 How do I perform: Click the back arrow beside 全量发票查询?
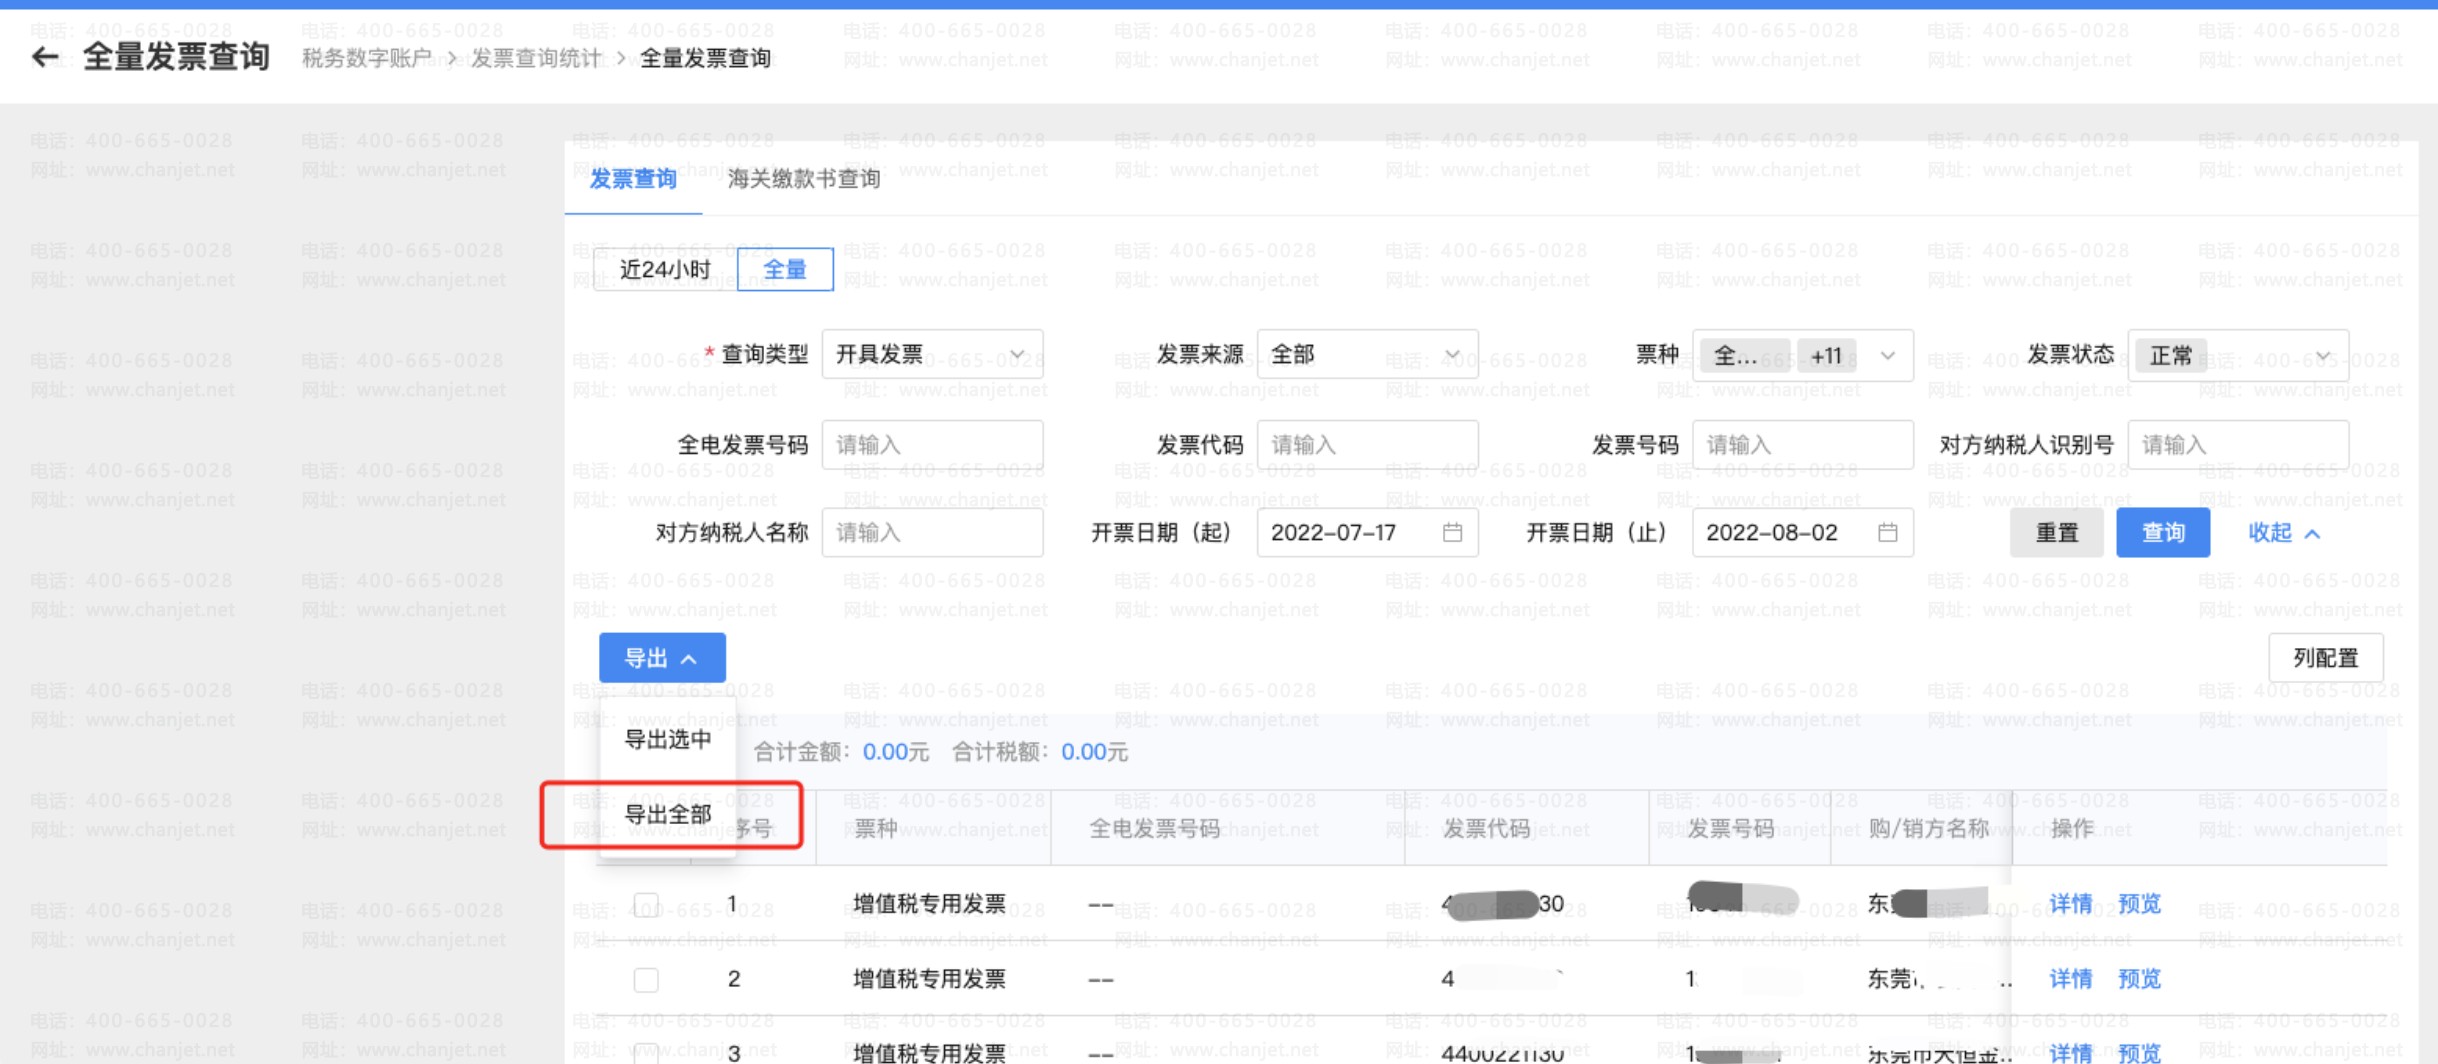click(44, 57)
